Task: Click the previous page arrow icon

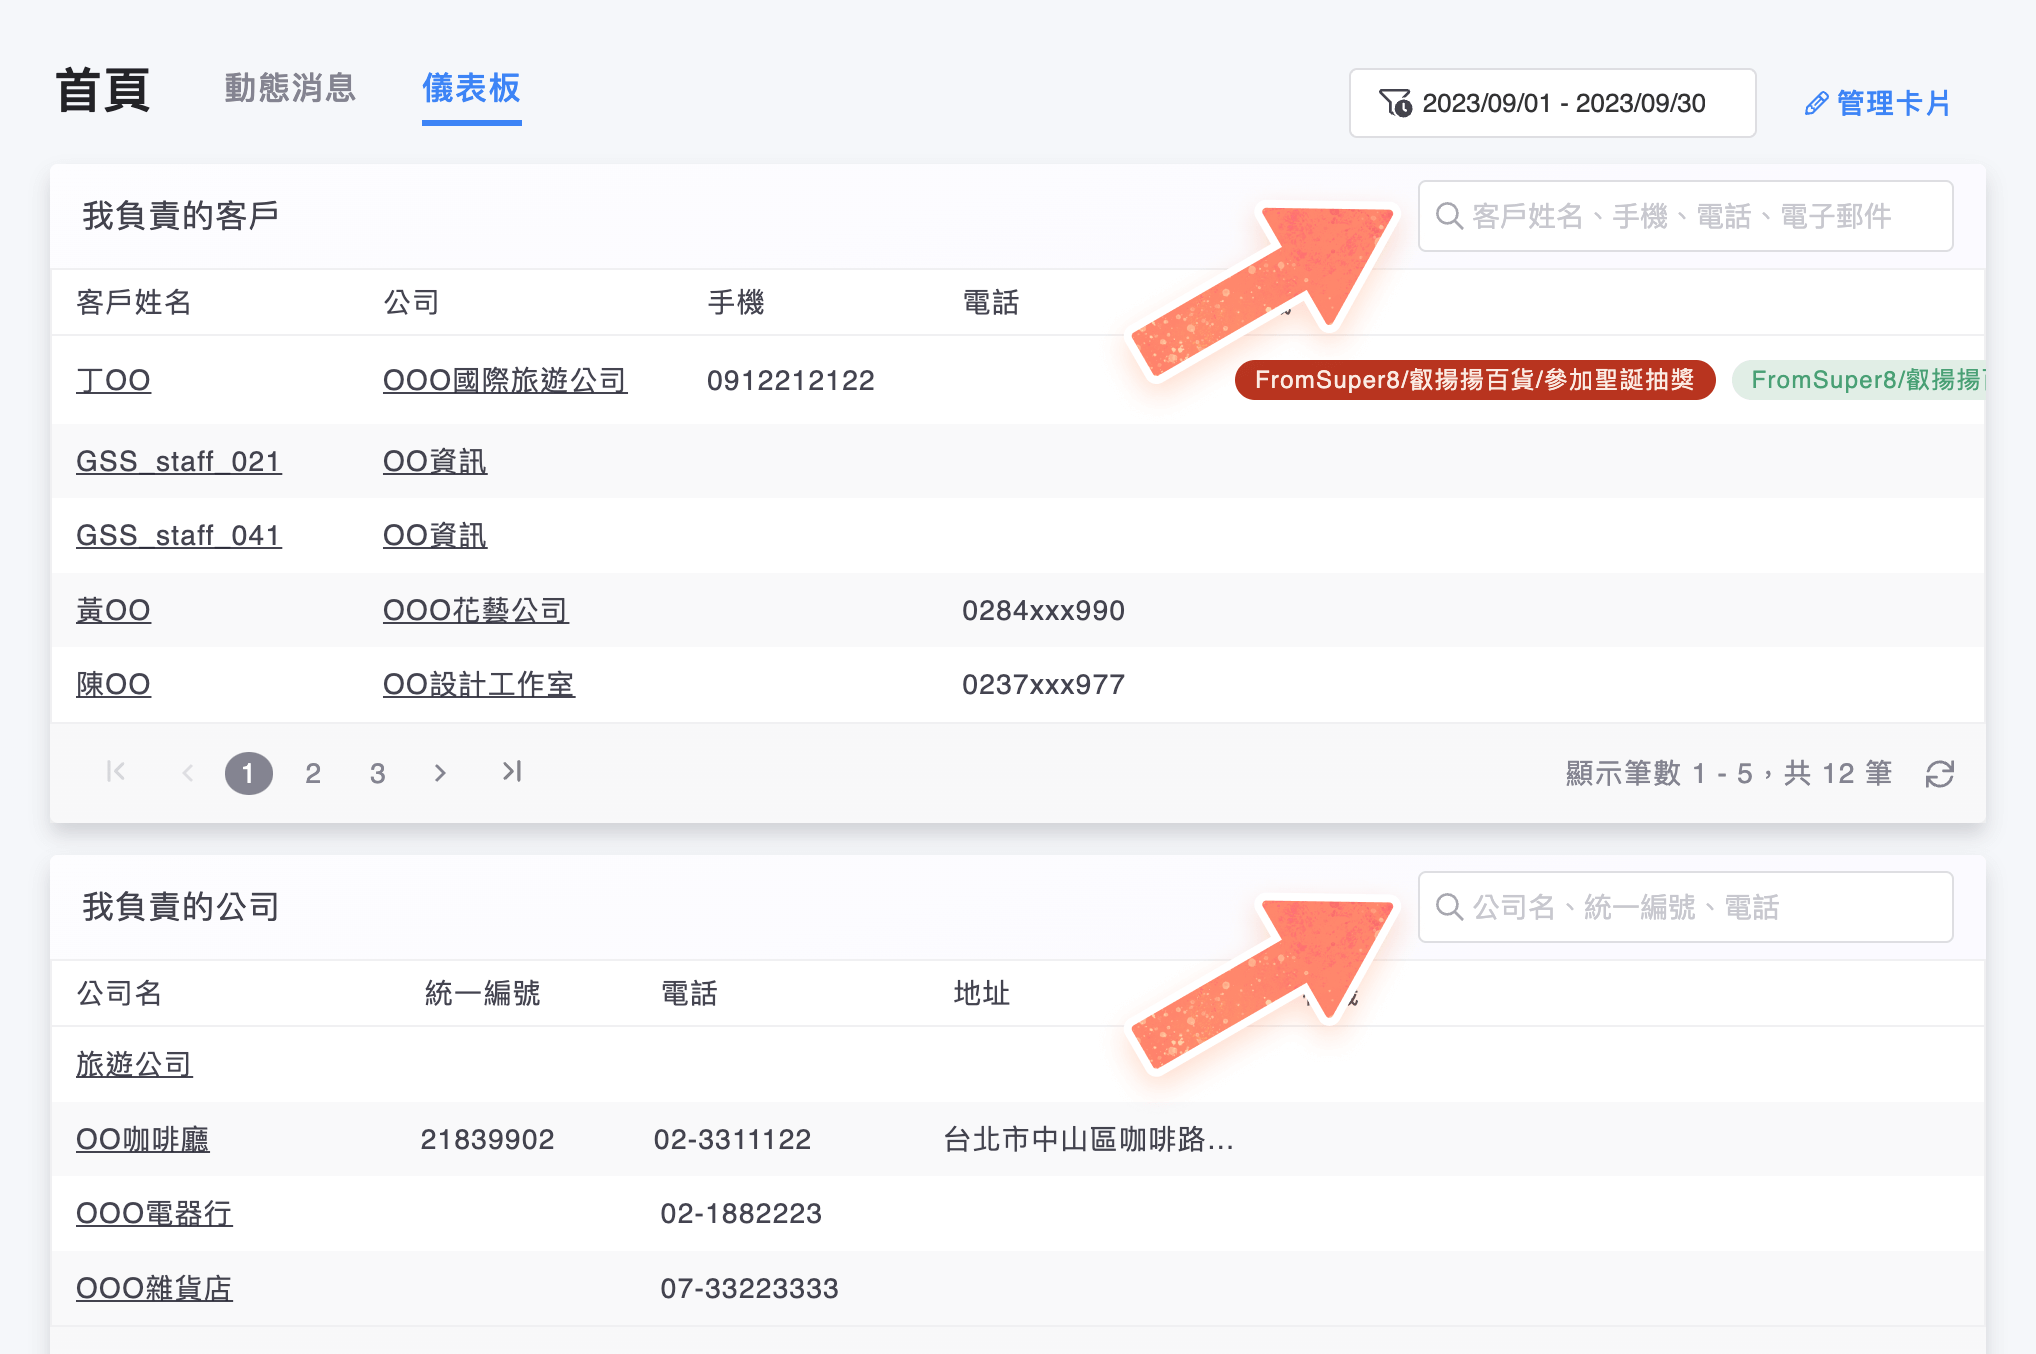Action: pos(188,772)
